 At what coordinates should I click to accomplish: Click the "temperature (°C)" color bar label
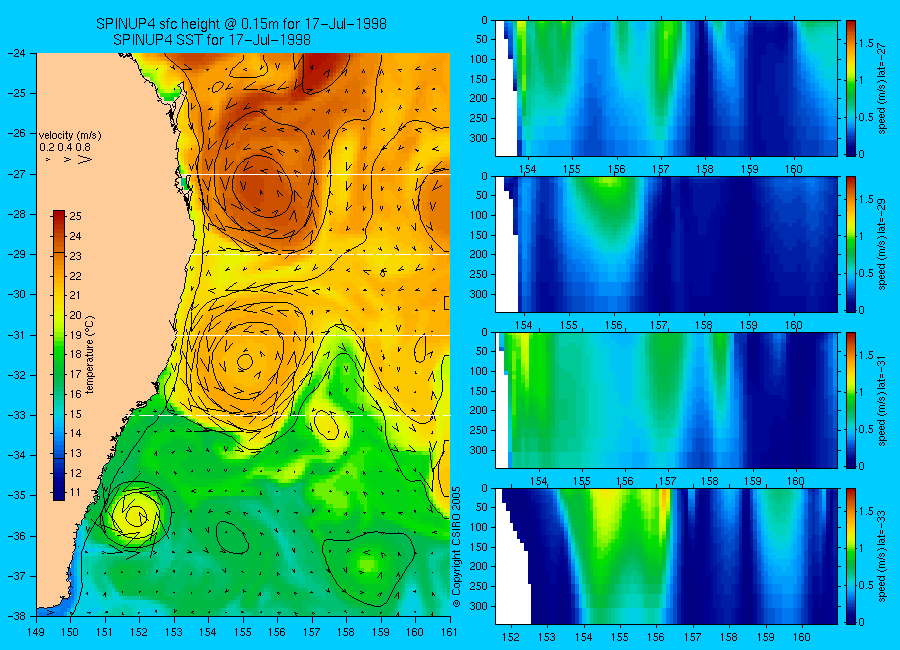pos(90,355)
